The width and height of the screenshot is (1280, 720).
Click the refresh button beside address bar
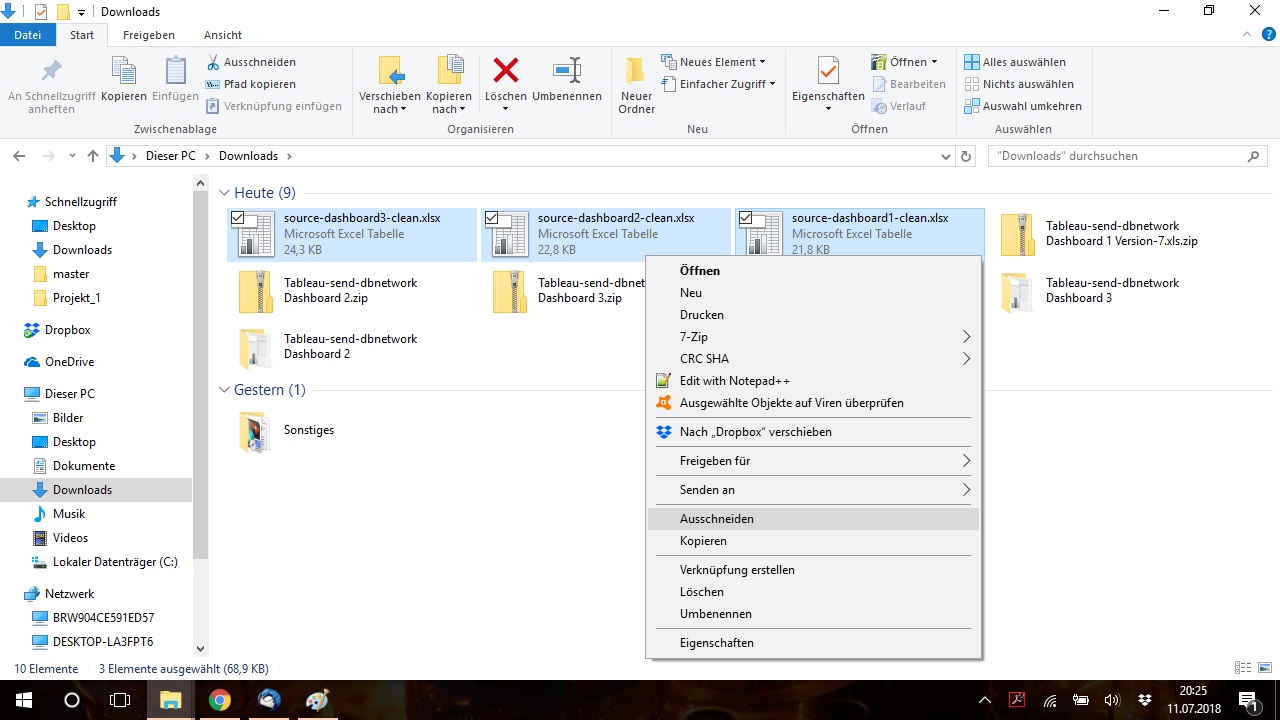pos(966,156)
